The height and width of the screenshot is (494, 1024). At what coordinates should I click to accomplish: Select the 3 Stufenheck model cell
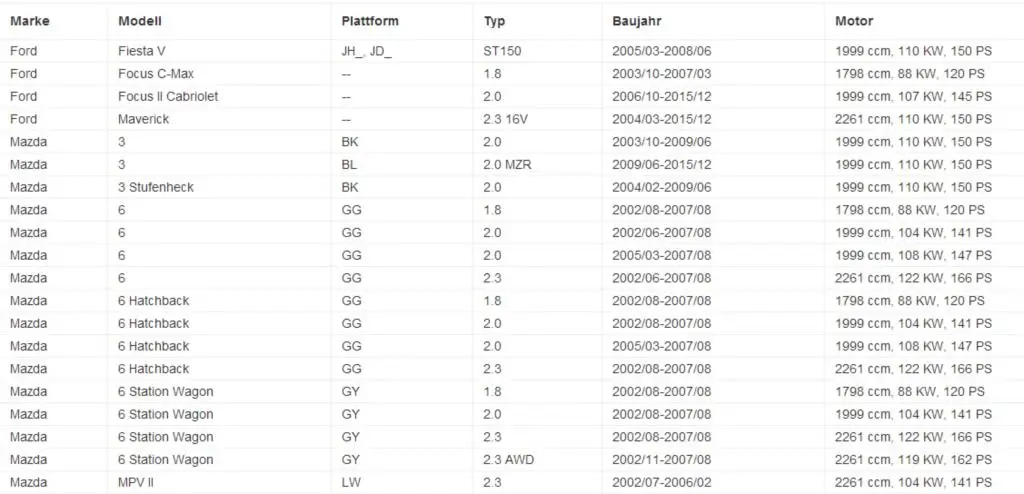pos(156,188)
